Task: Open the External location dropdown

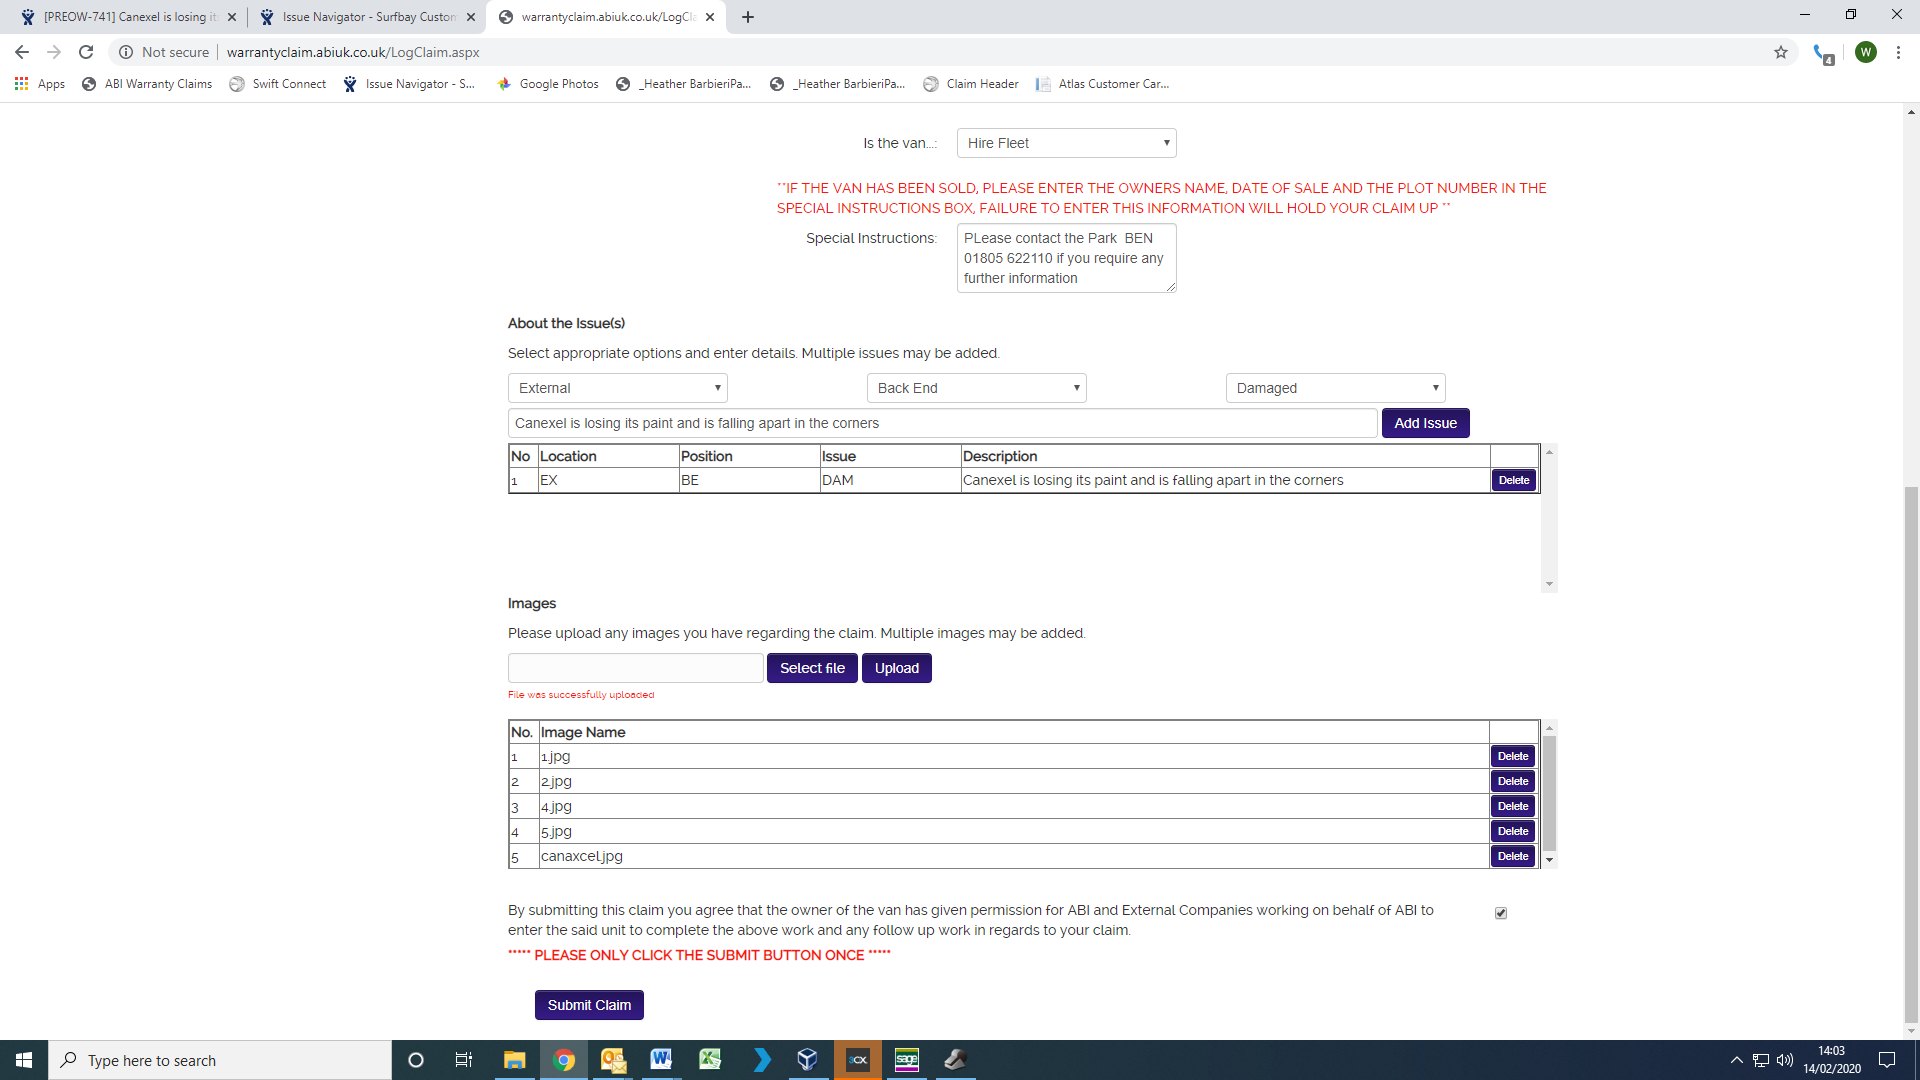Action: point(617,388)
